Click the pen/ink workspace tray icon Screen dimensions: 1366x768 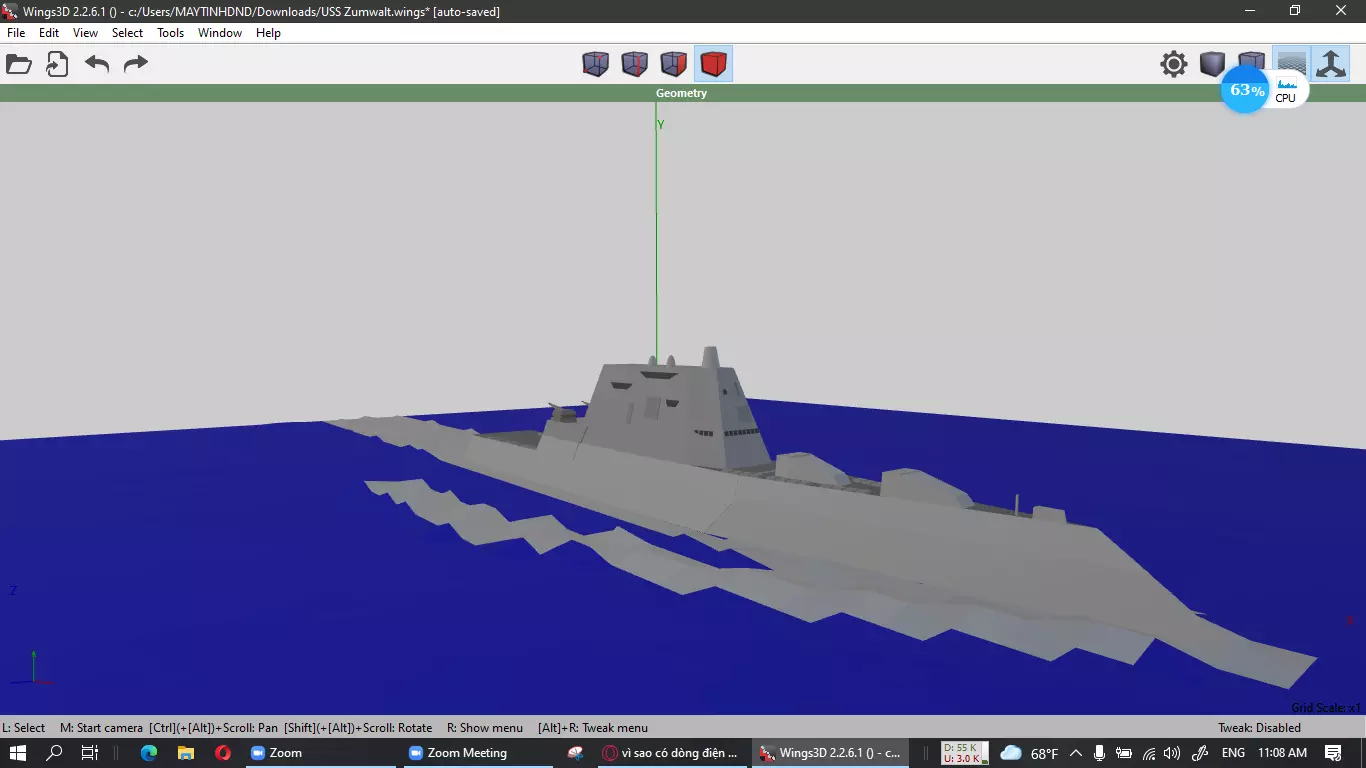[1201, 753]
